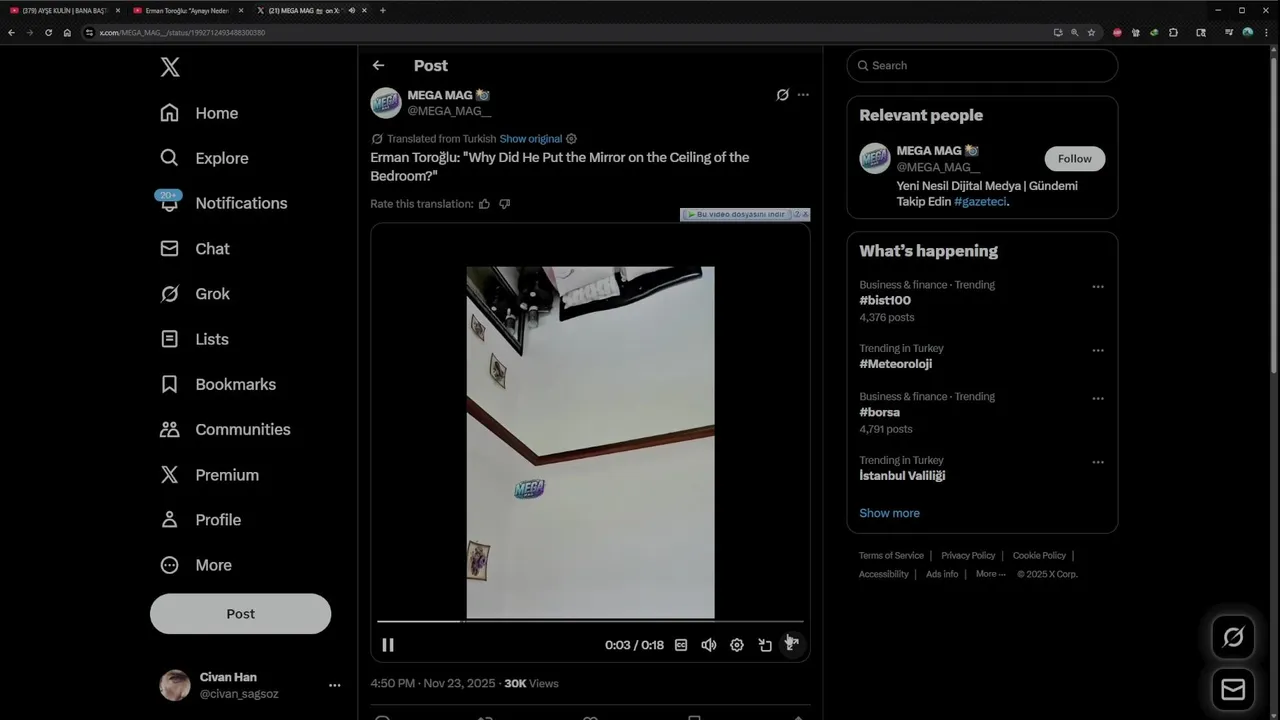
Task: Click the Grok icon on the post header
Action: 782,95
